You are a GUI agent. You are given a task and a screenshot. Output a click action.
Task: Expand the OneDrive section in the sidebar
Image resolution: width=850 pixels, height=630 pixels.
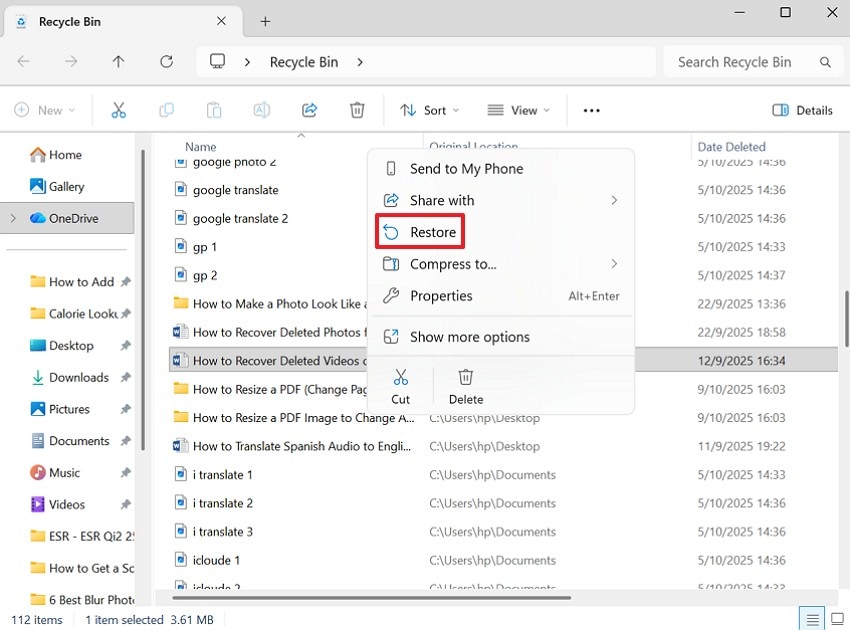[11, 218]
